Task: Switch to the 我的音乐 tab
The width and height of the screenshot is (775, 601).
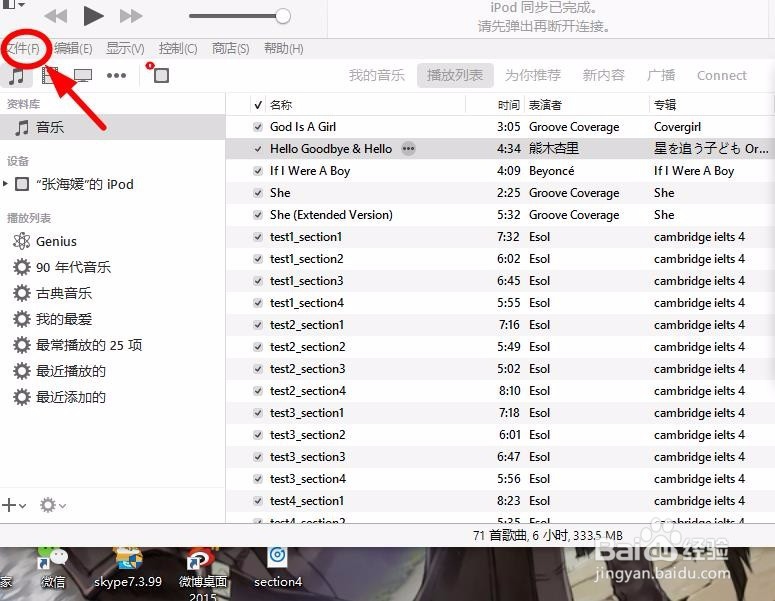Action: click(x=377, y=75)
